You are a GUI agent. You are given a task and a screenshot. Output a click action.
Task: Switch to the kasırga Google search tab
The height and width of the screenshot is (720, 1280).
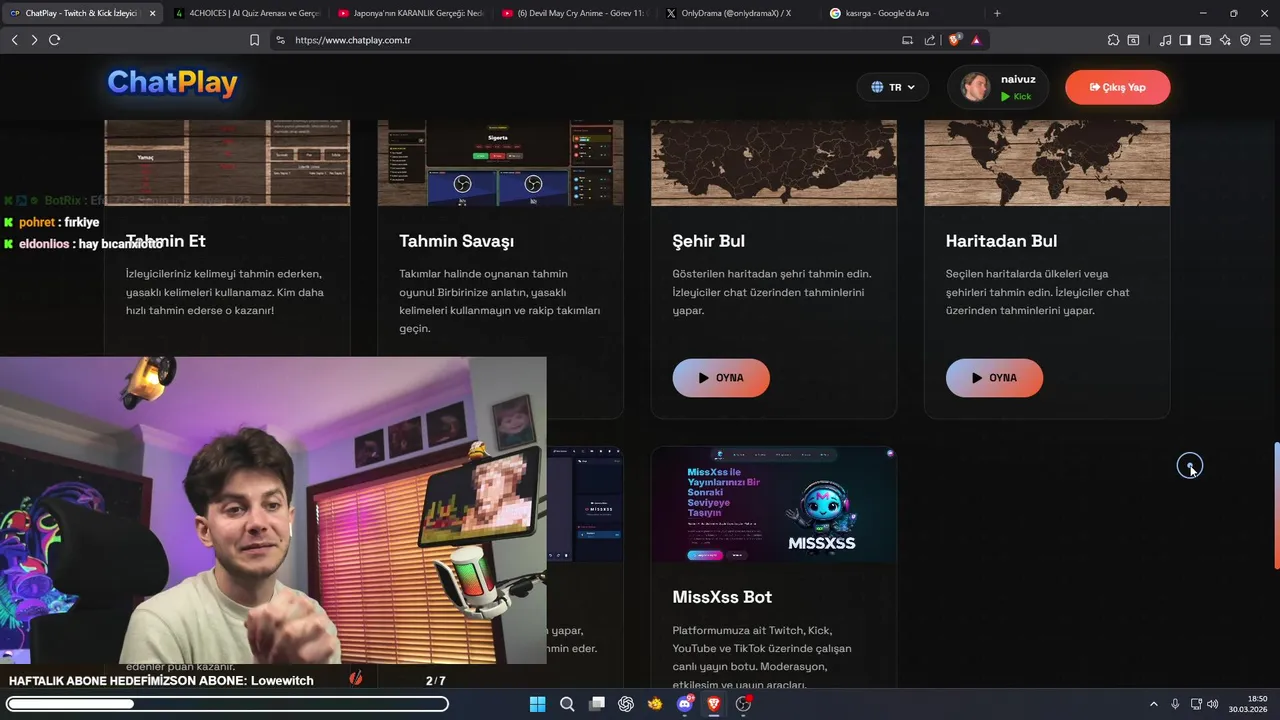[x=902, y=13]
